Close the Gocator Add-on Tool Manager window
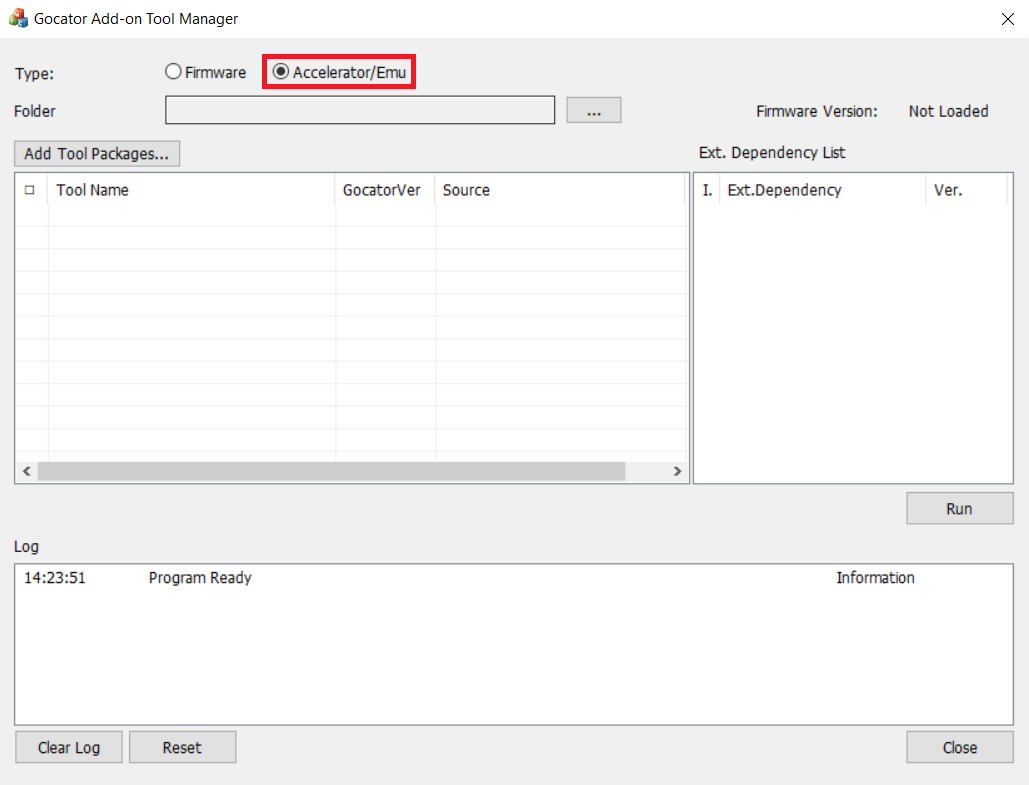The width and height of the screenshot is (1029, 785). pos(1008,19)
